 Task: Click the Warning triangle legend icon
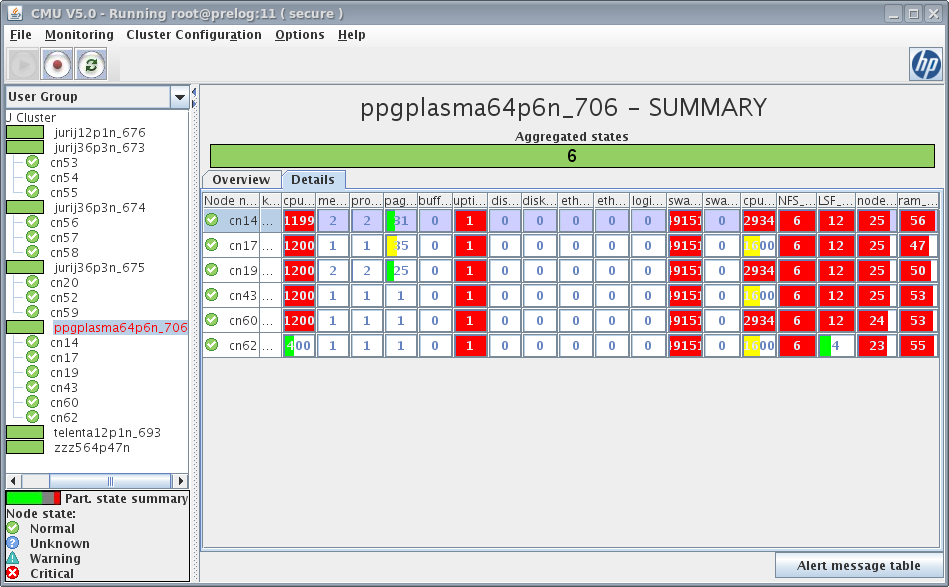tap(13, 559)
